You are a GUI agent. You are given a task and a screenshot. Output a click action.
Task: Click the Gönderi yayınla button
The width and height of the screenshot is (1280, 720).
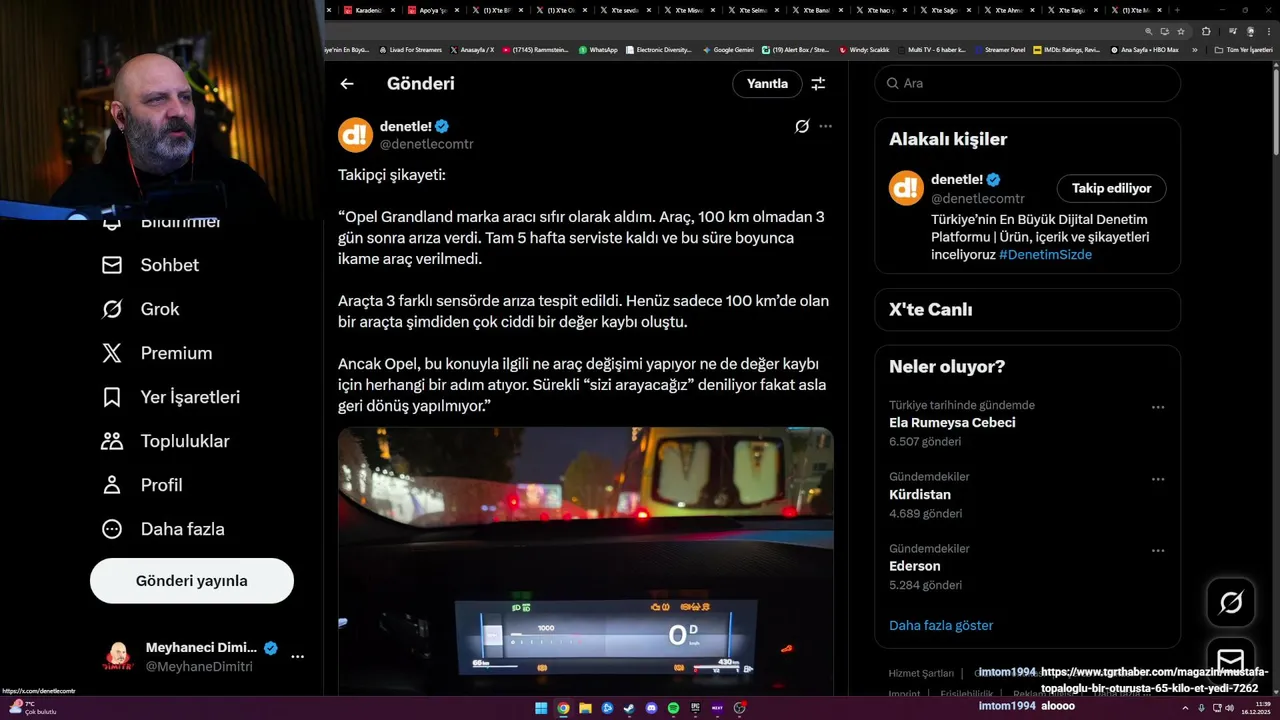[192, 581]
